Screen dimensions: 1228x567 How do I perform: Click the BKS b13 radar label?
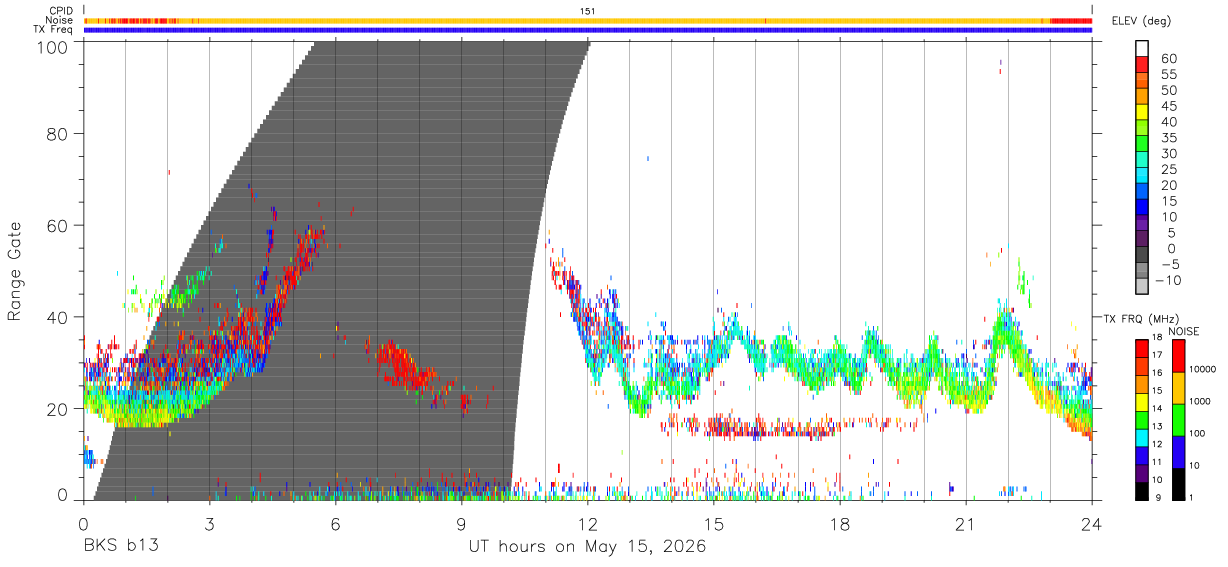click(x=121, y=547)
